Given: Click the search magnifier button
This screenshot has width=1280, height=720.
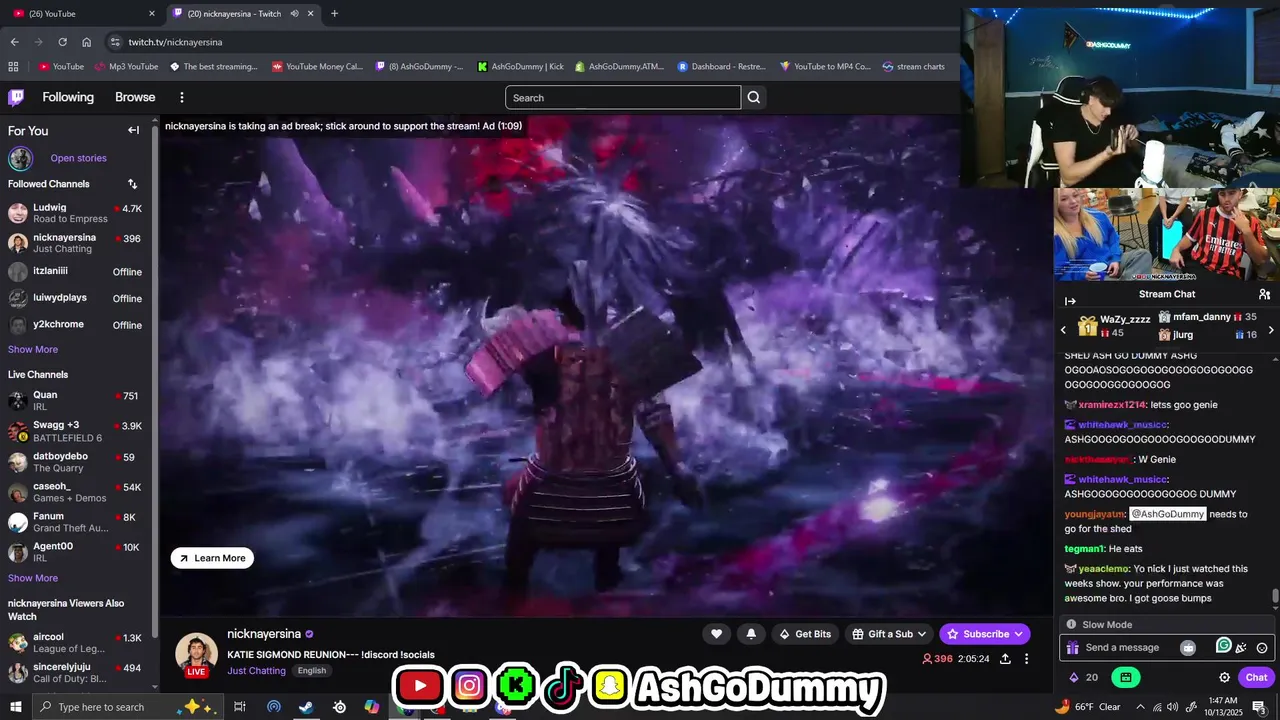Looking at the screenshot, I should (x=754, y=97).
